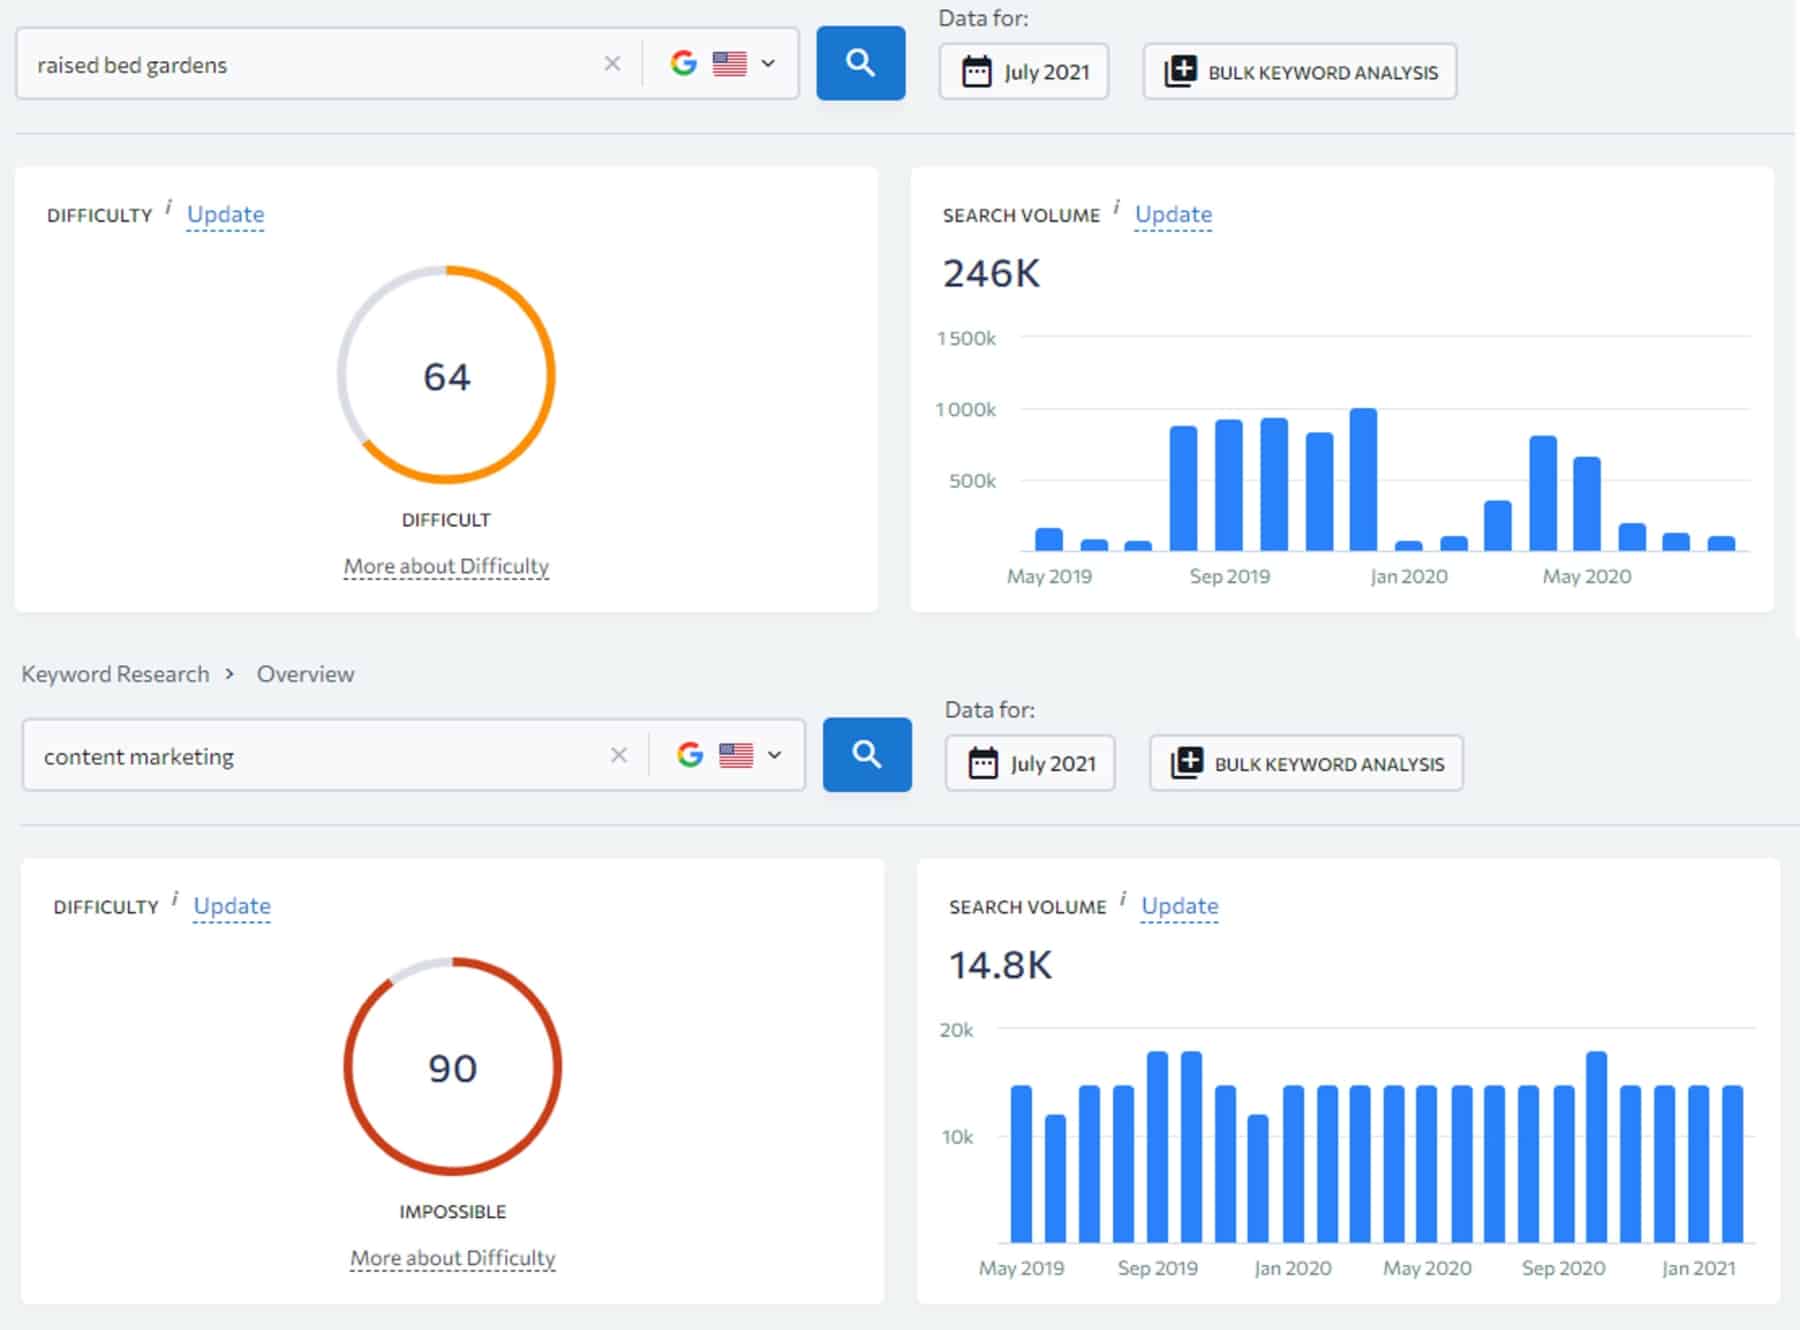Click the breadcrumb chevron after Keyword Research
This screenshot has height=1330, width=1800.
230,674
